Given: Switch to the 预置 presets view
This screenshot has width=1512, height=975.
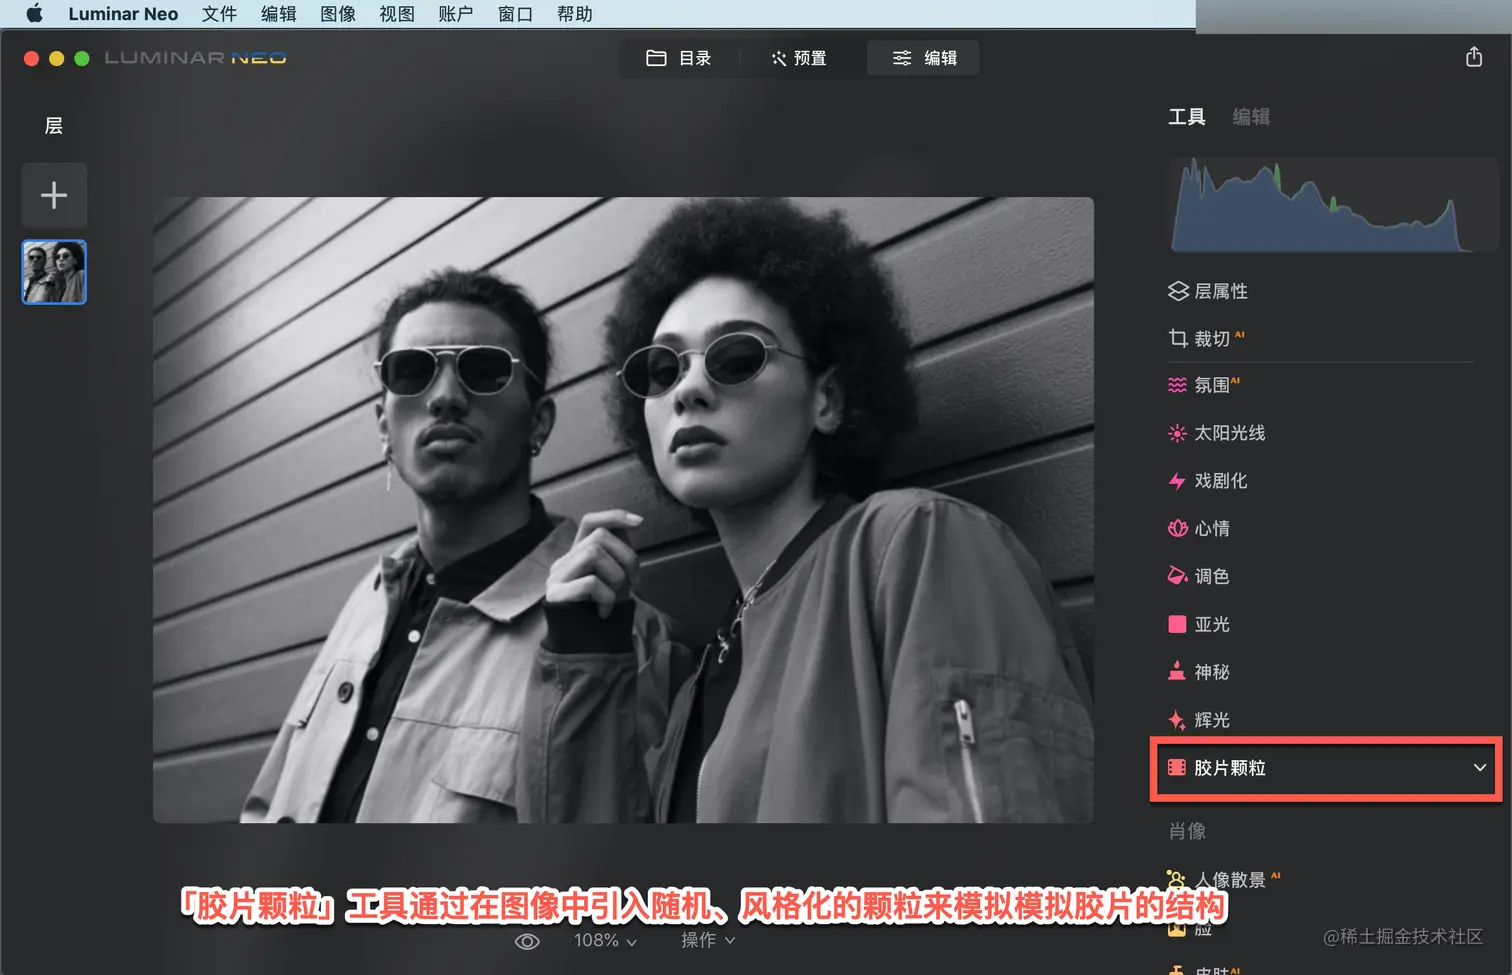Looking at the screenshot, I should 800,58.
